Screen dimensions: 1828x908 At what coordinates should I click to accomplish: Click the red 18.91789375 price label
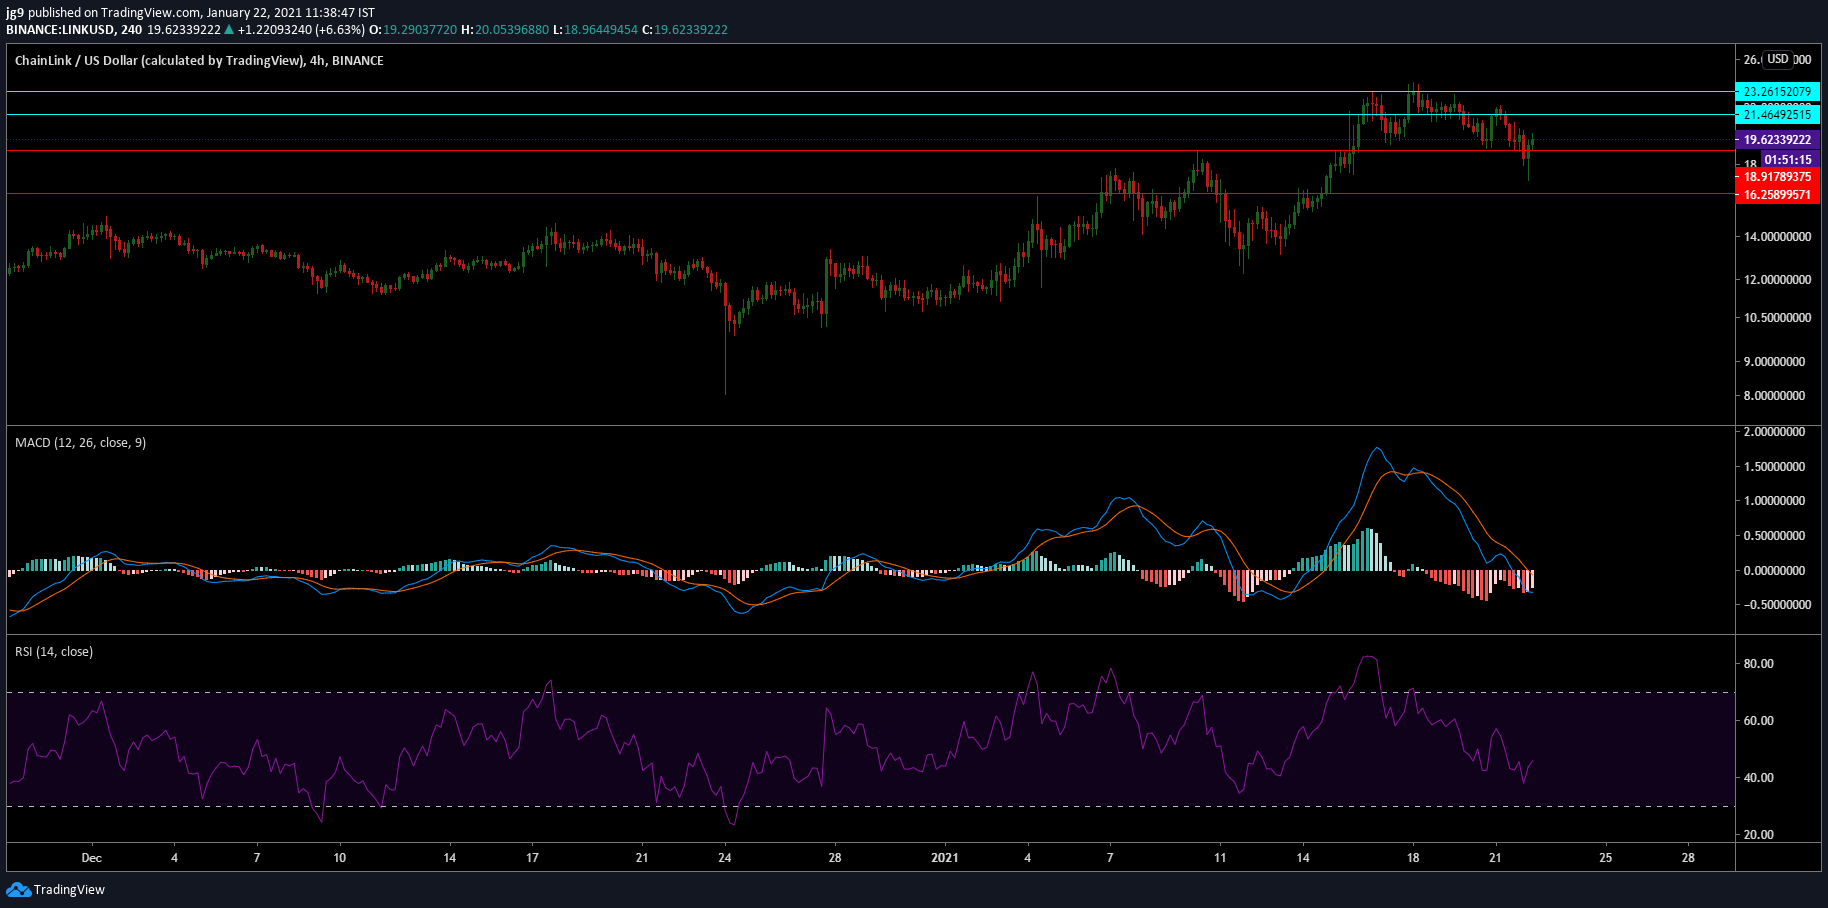(x=1777, y=177)
